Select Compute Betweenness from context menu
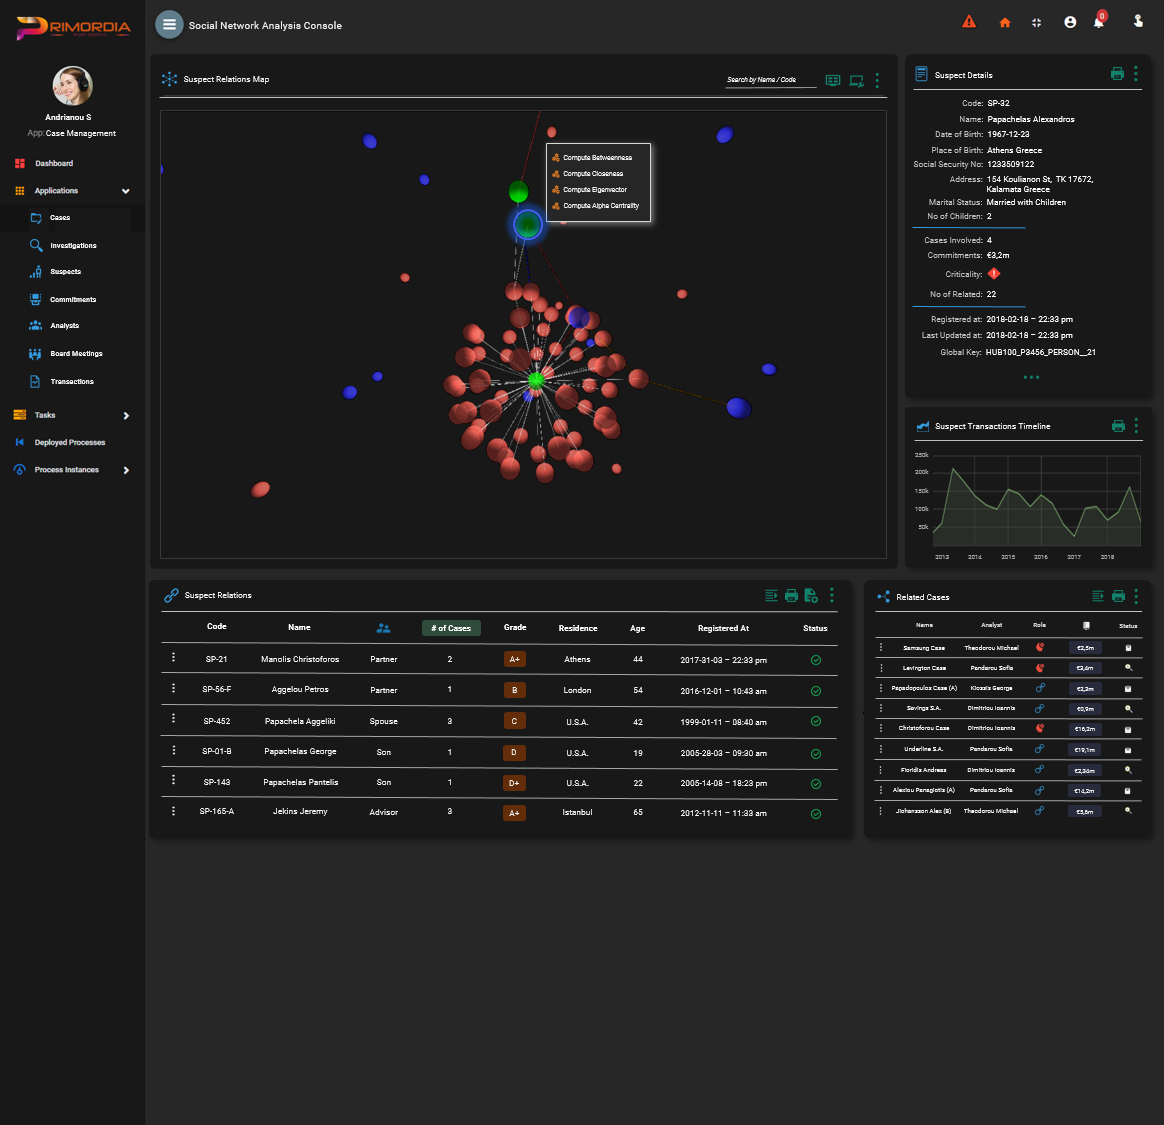Screen dimensions: 1164x1125 coord(597,158)
